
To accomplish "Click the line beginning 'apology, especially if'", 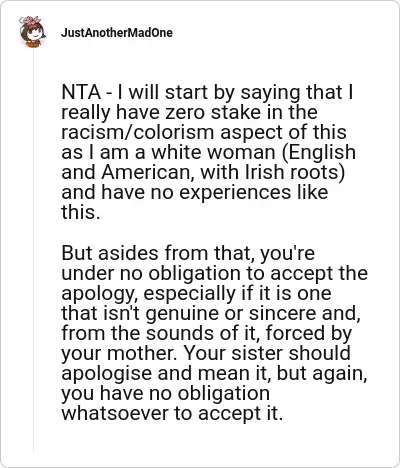I will tap(196, 293).
